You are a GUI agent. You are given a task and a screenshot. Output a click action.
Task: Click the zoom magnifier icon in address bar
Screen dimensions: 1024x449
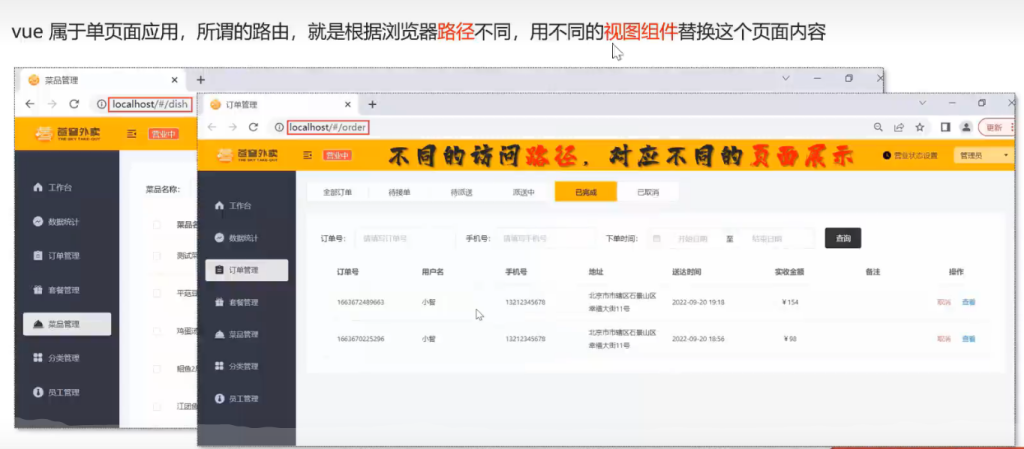[878, 127]
